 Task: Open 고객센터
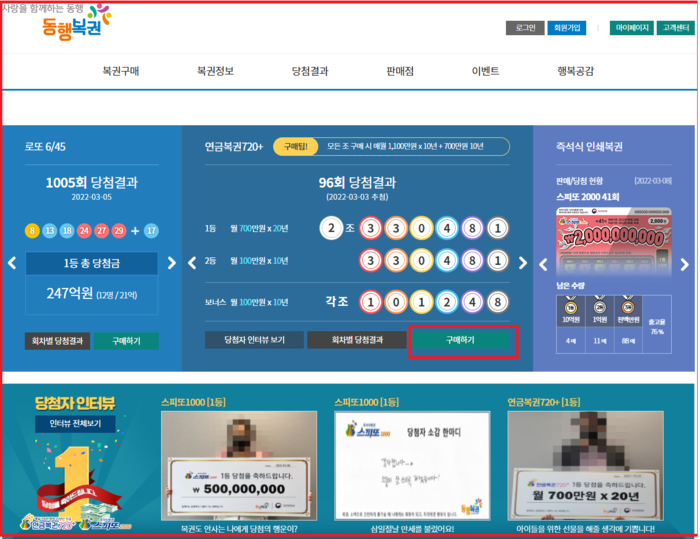pyautogui.click(x=675, y=28)
